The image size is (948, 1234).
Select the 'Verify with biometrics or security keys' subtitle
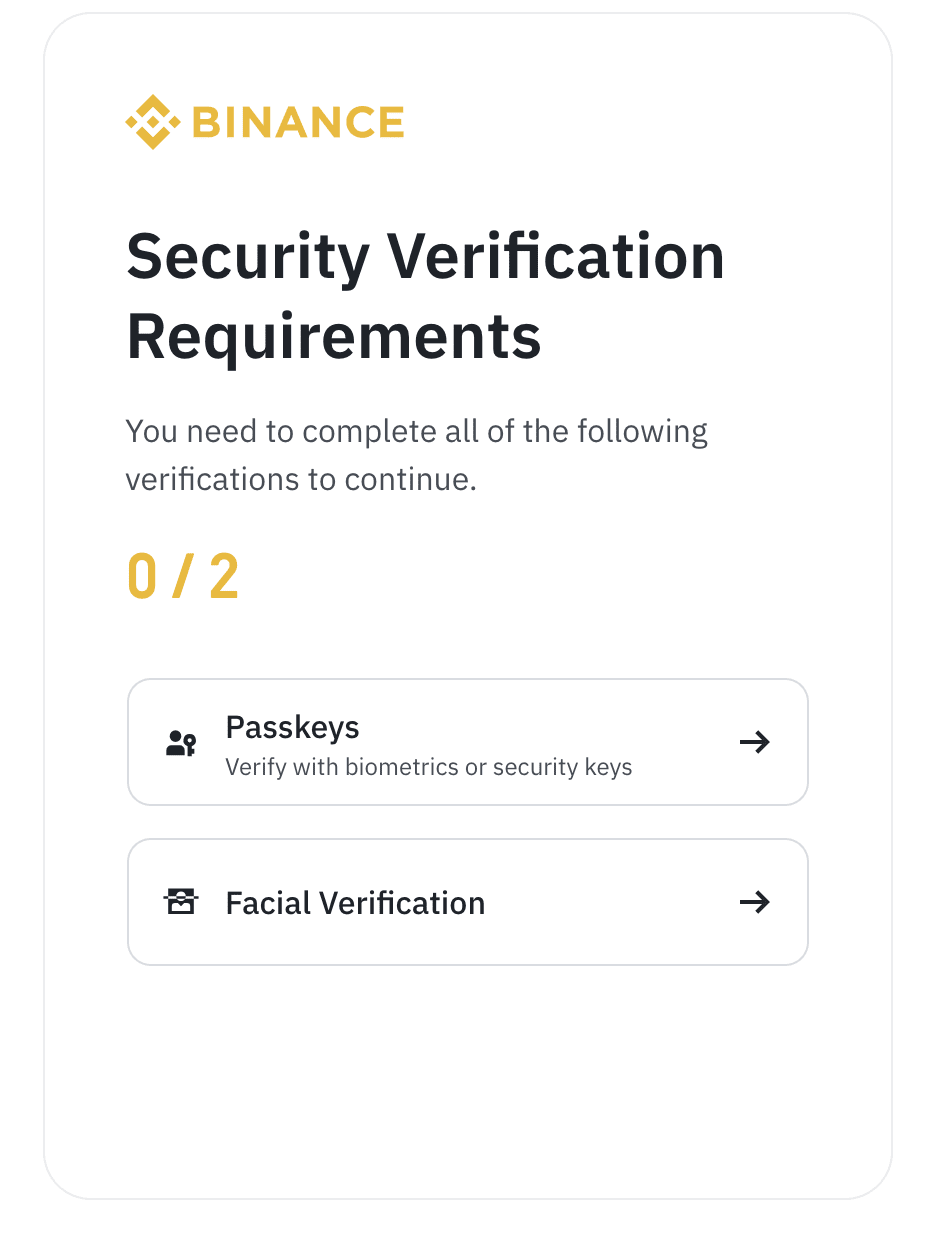point(428,768)
